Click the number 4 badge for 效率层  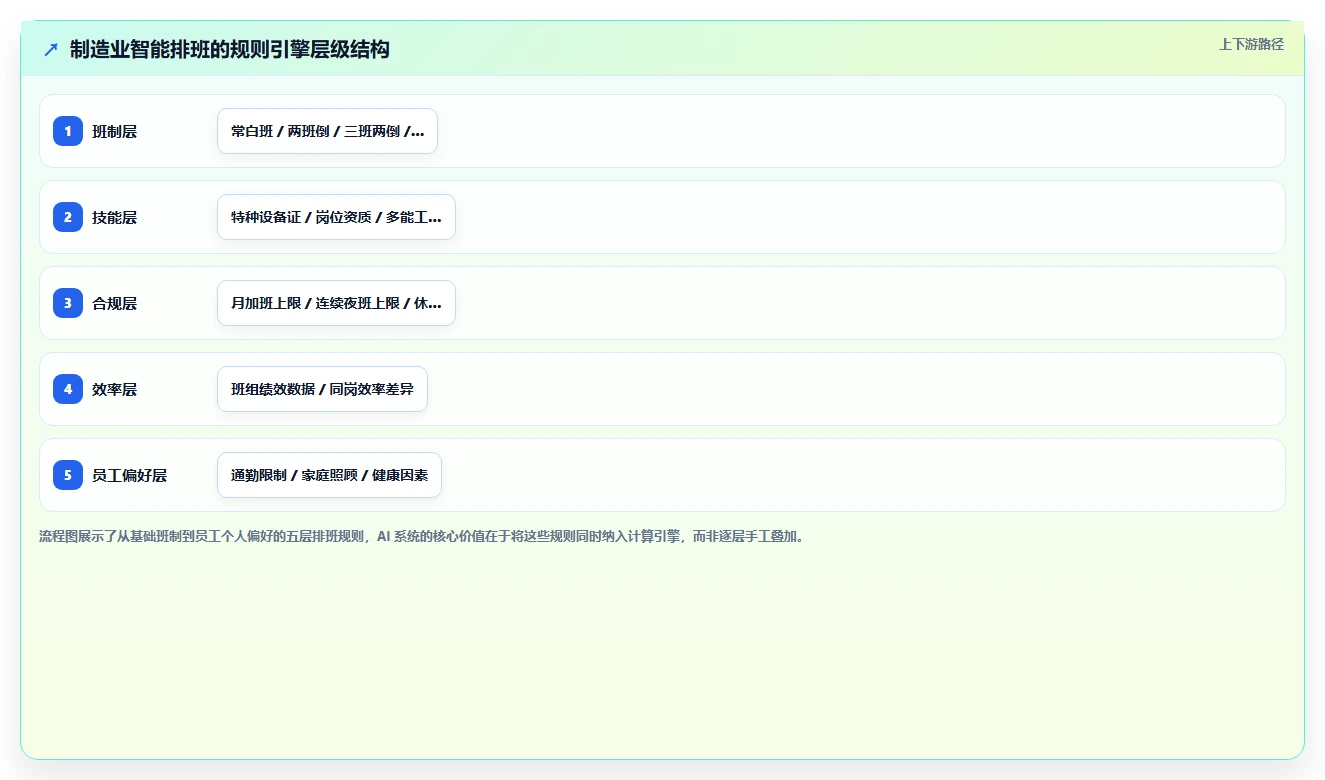(x=68, y=389)
